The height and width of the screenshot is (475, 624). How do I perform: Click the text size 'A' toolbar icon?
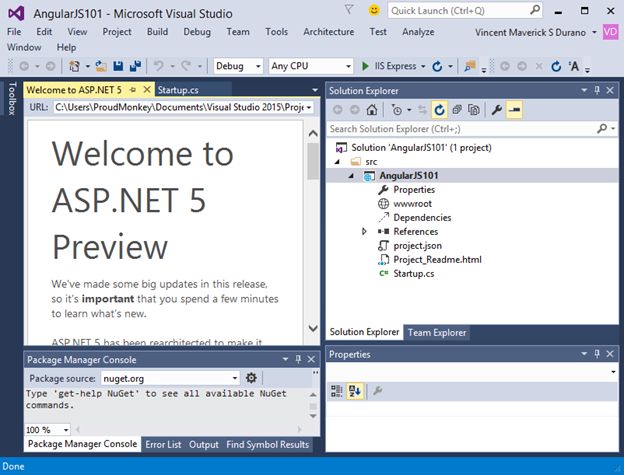tap(573, 66)
